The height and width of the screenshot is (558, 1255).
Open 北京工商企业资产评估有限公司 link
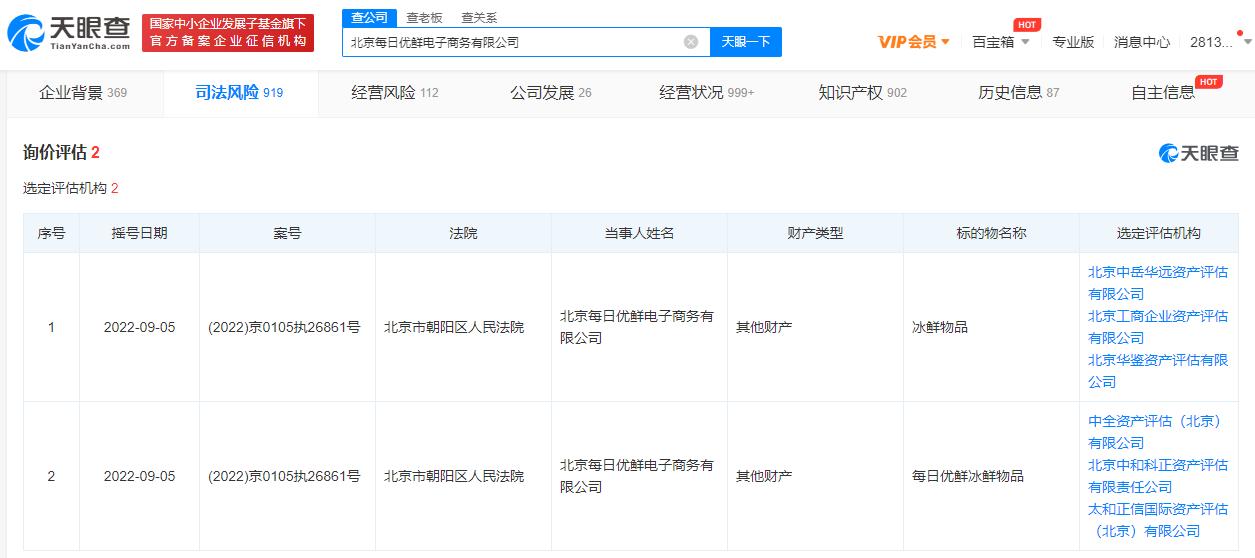(x=1158, y=327)
